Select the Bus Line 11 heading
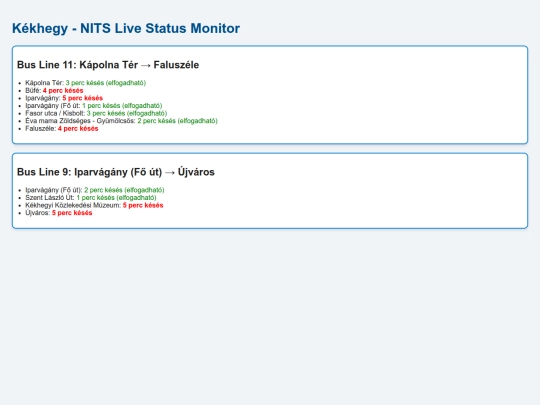This screenshot has width=540, height=405. pyautogui.click(x=108, y=65)
